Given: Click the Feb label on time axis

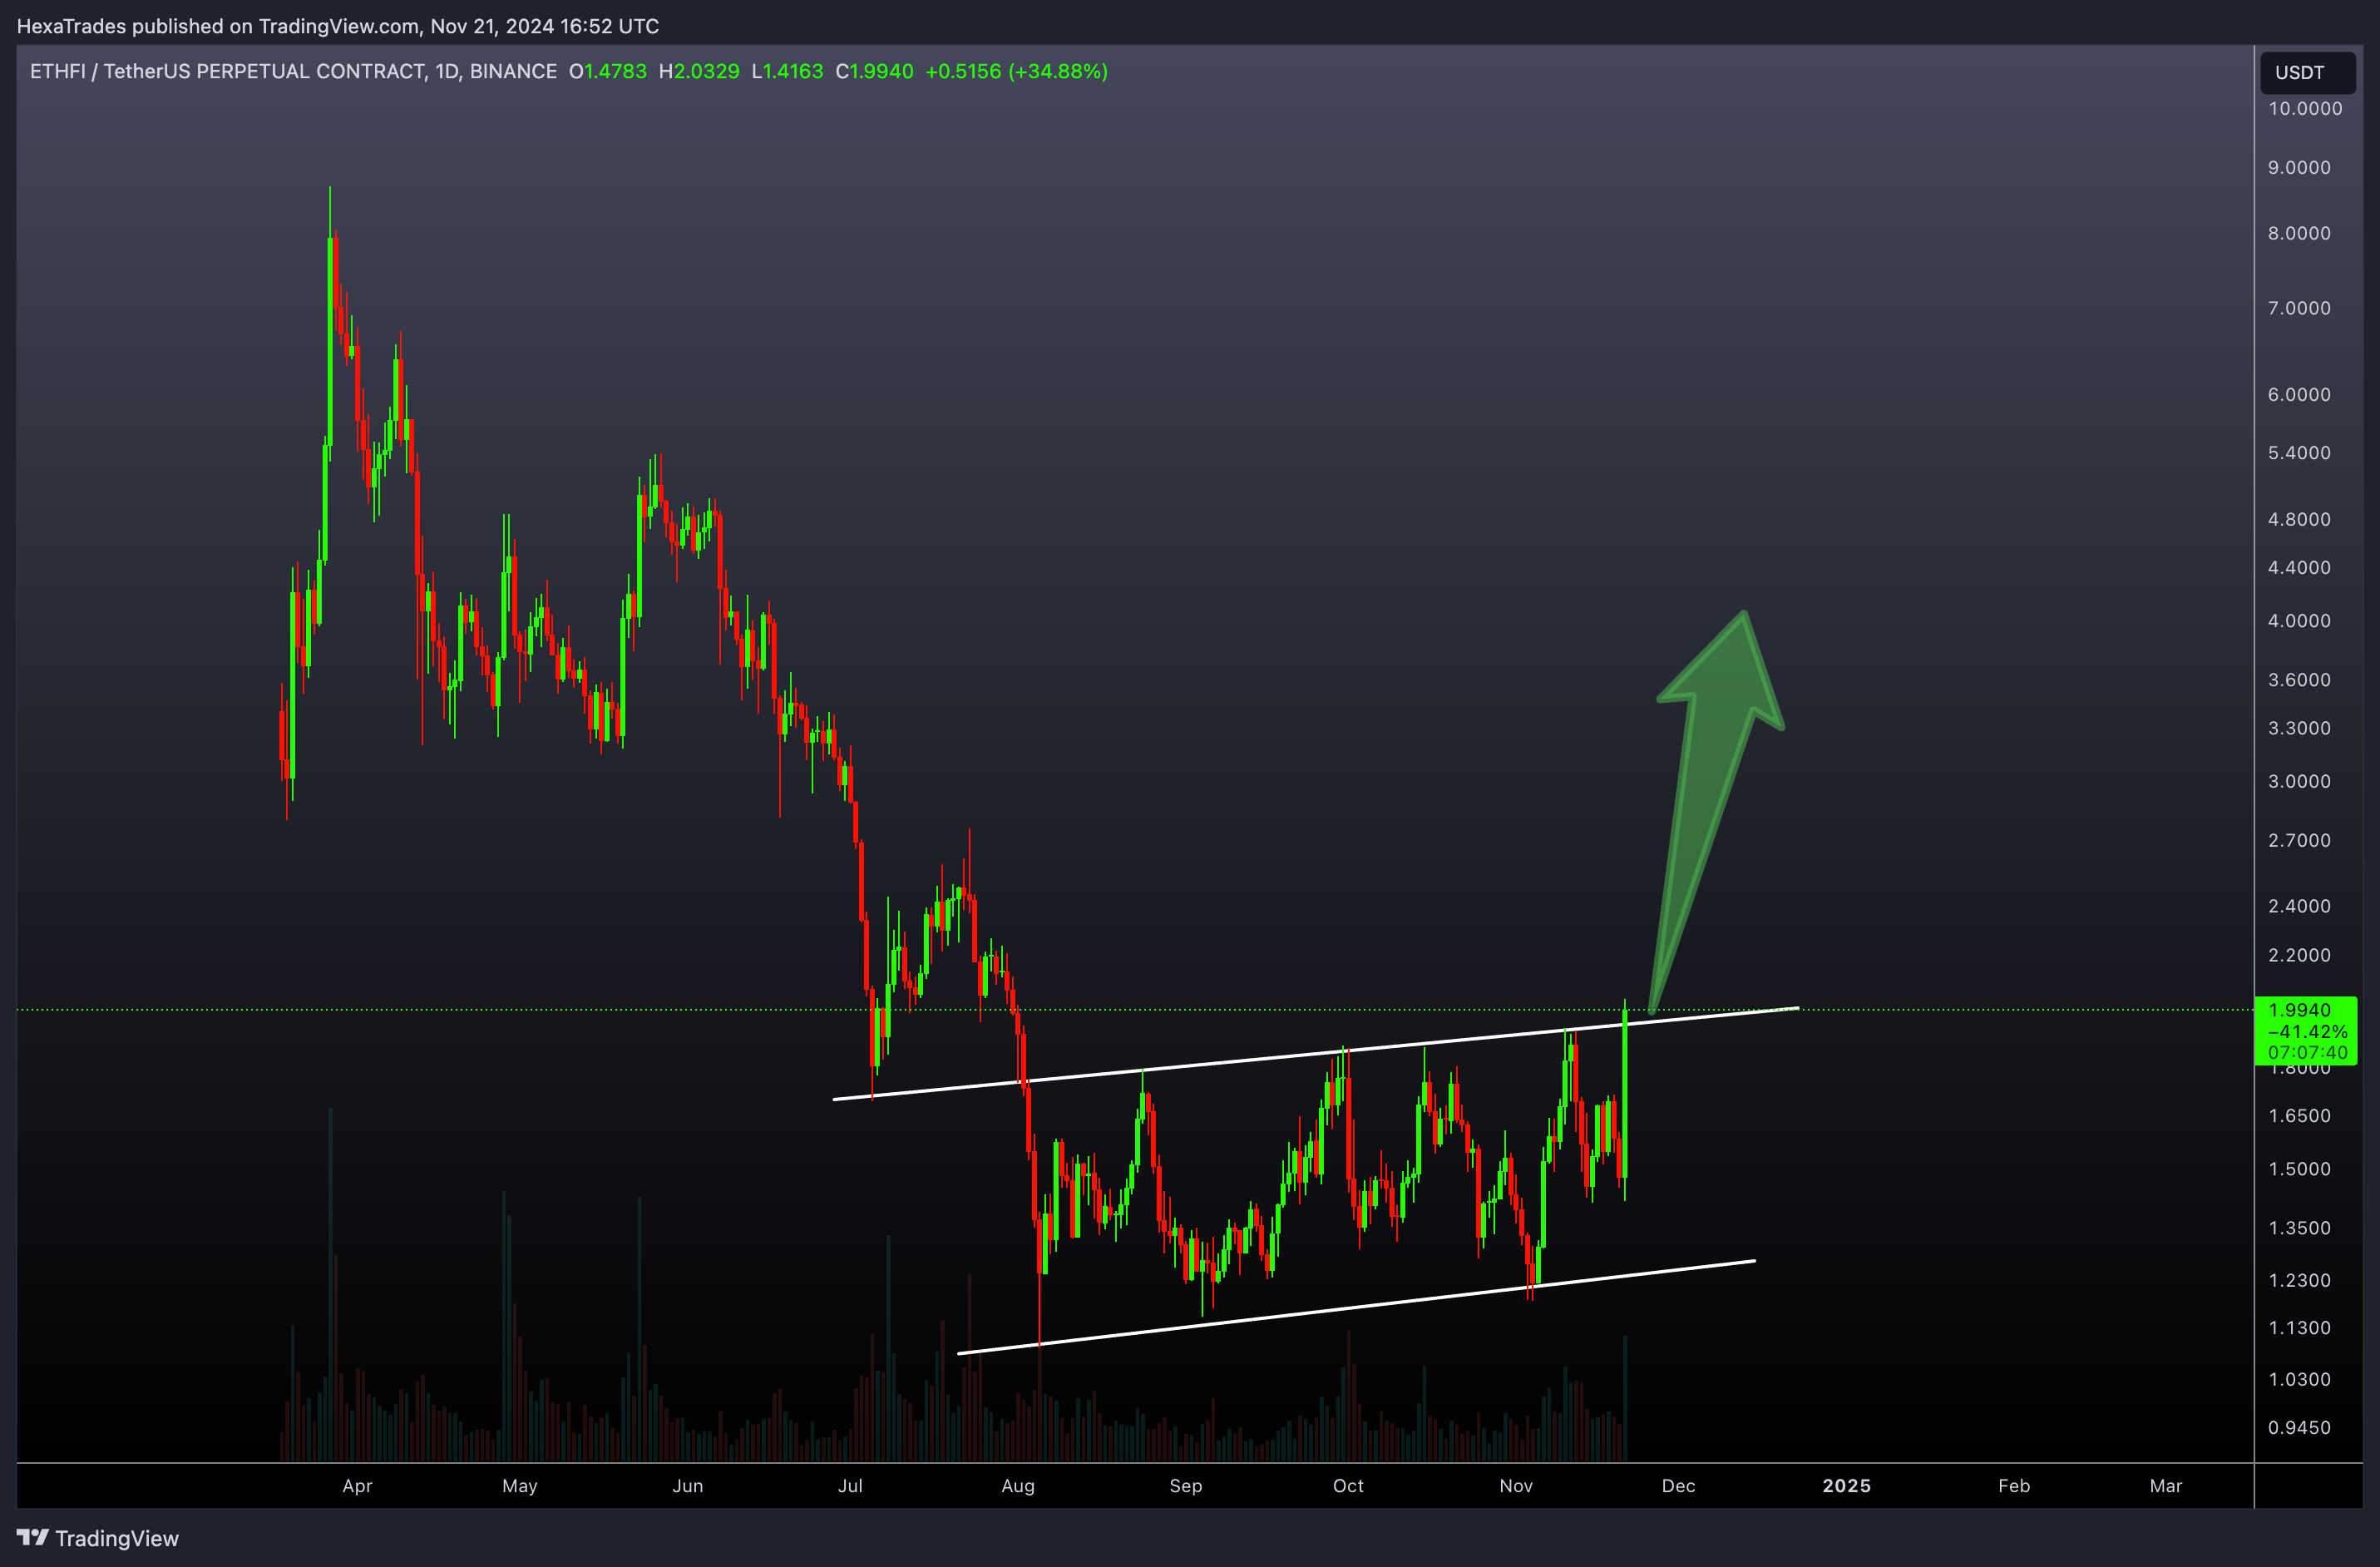Looking at the screenshot, I should (2014, 1486).
